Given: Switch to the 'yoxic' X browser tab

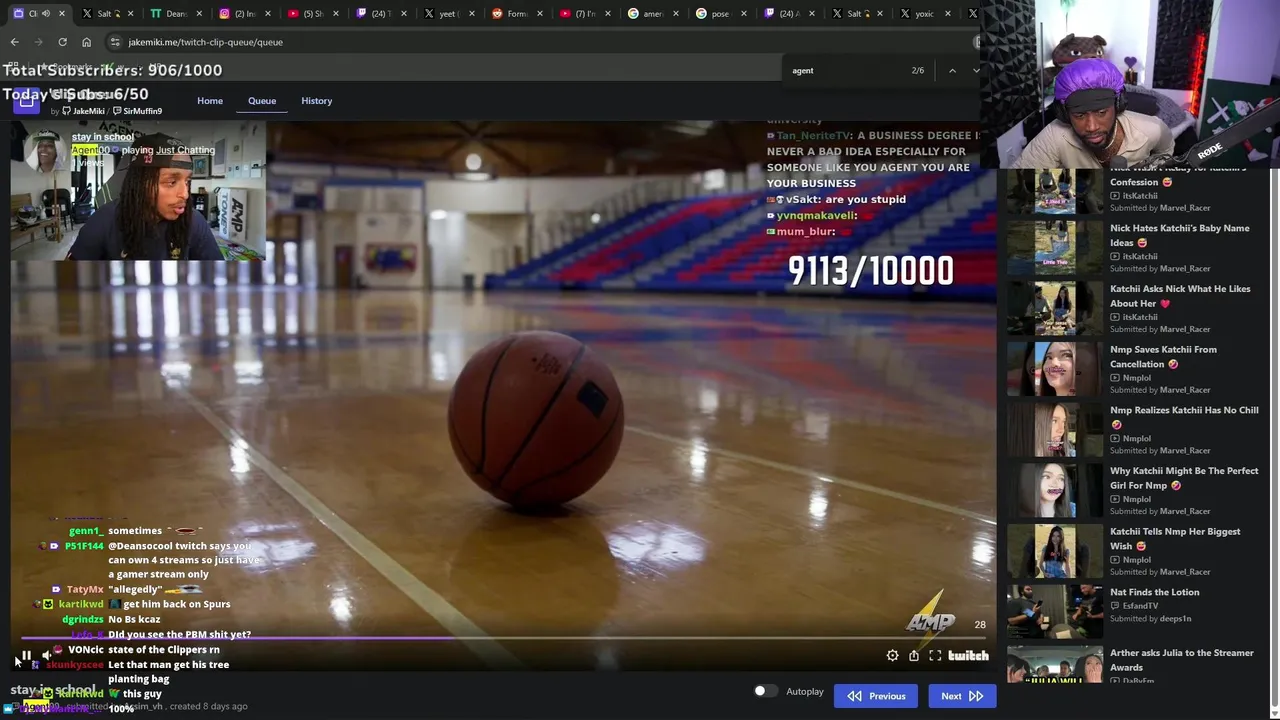Looking at the screenshot, I should pos(924,14).
